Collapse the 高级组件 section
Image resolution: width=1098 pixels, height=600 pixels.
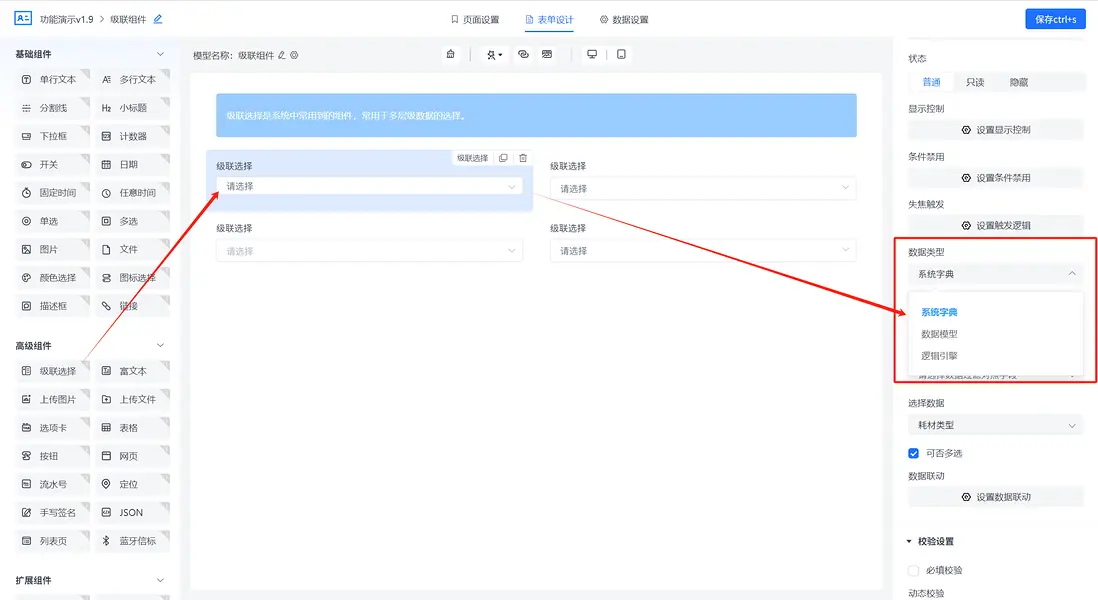click(160, 345)
